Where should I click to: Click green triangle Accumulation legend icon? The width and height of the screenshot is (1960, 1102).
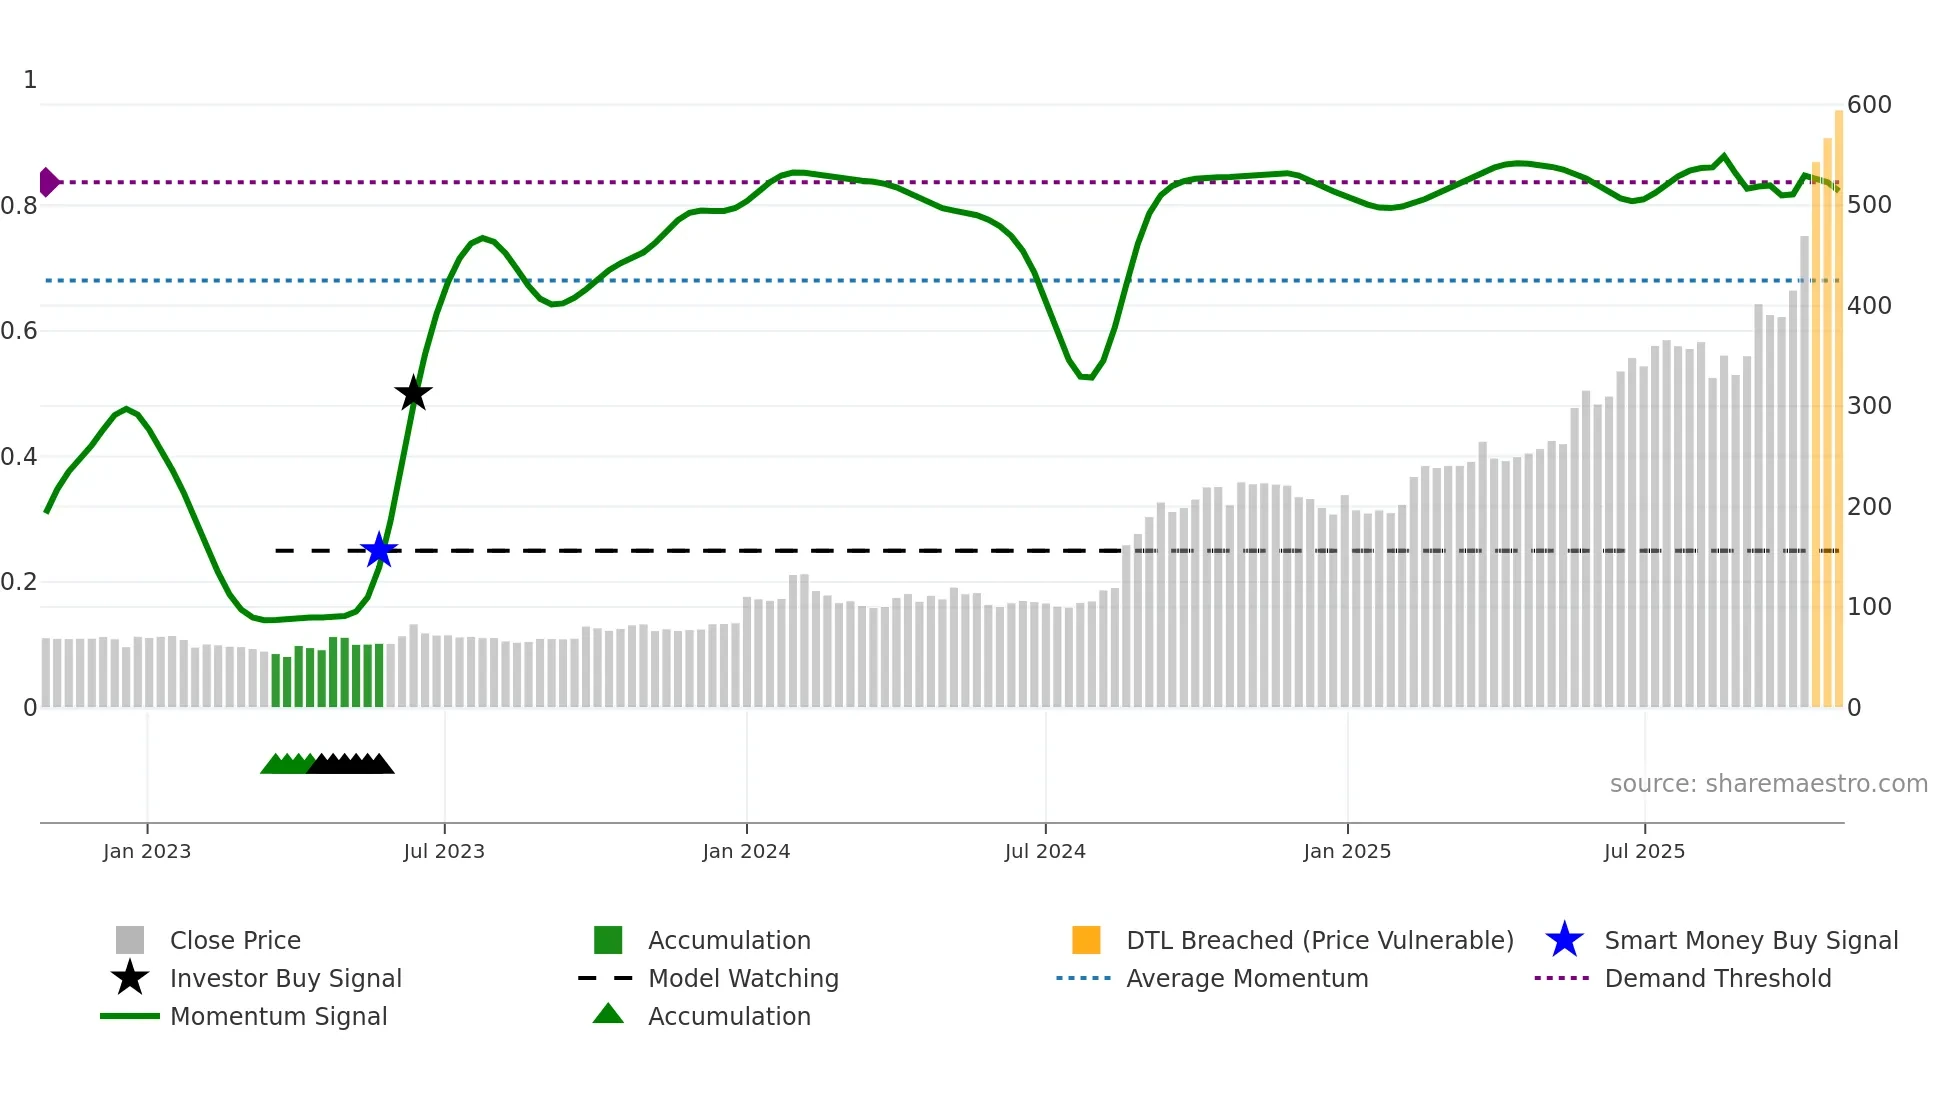[x=608, y=1015]
